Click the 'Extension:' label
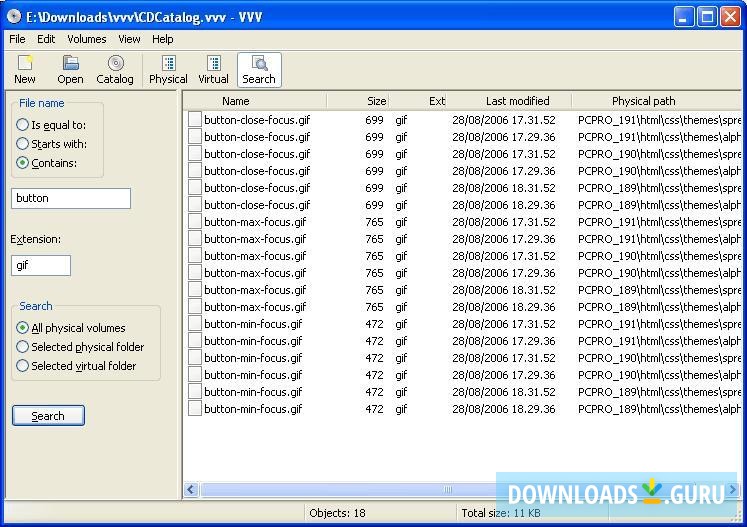The image size is (747, 527). pos(36,239)
